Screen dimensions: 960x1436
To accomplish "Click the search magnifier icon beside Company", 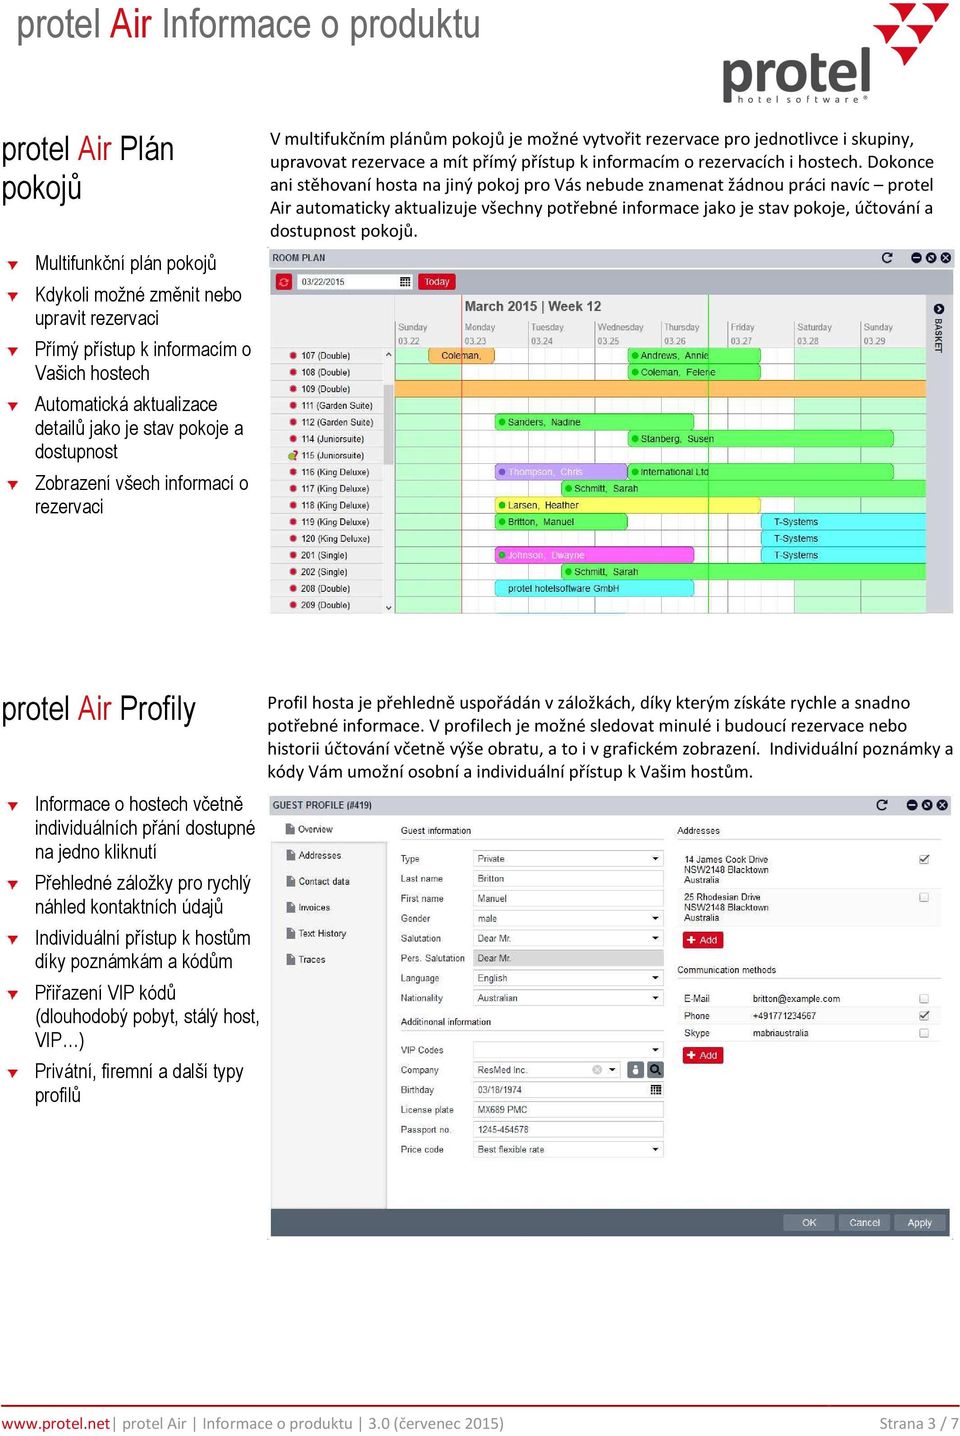I will coord(656,1070).
